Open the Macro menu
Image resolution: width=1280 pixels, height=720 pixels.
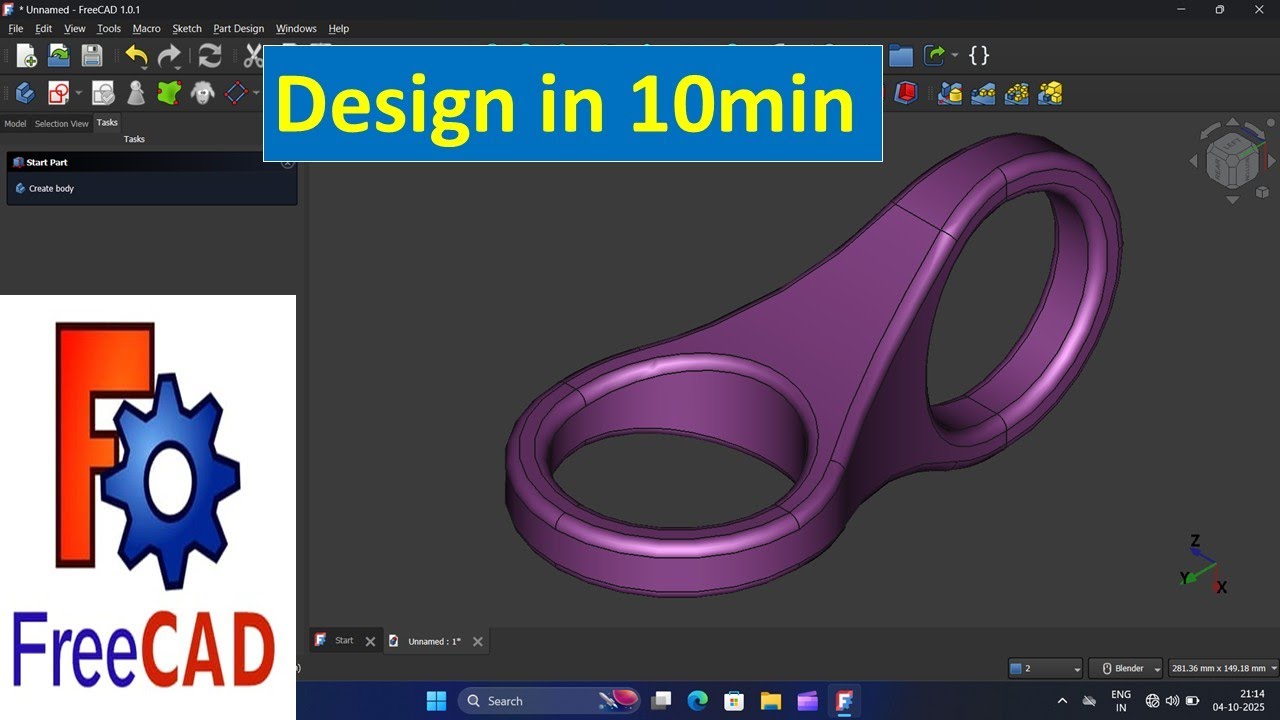[146, 29]
